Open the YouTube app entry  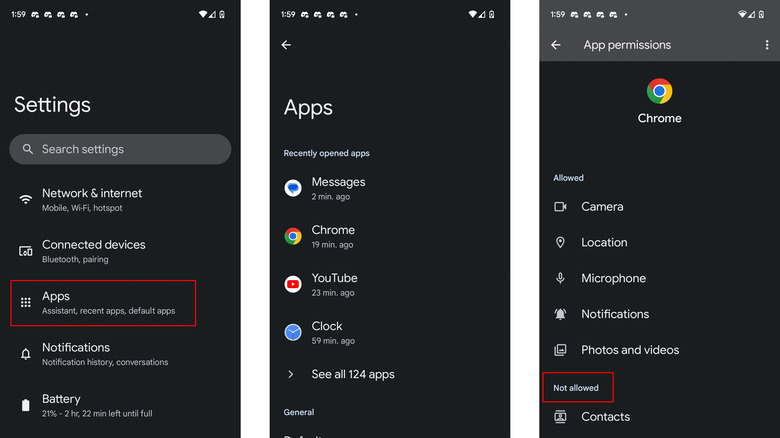(390, 284)
